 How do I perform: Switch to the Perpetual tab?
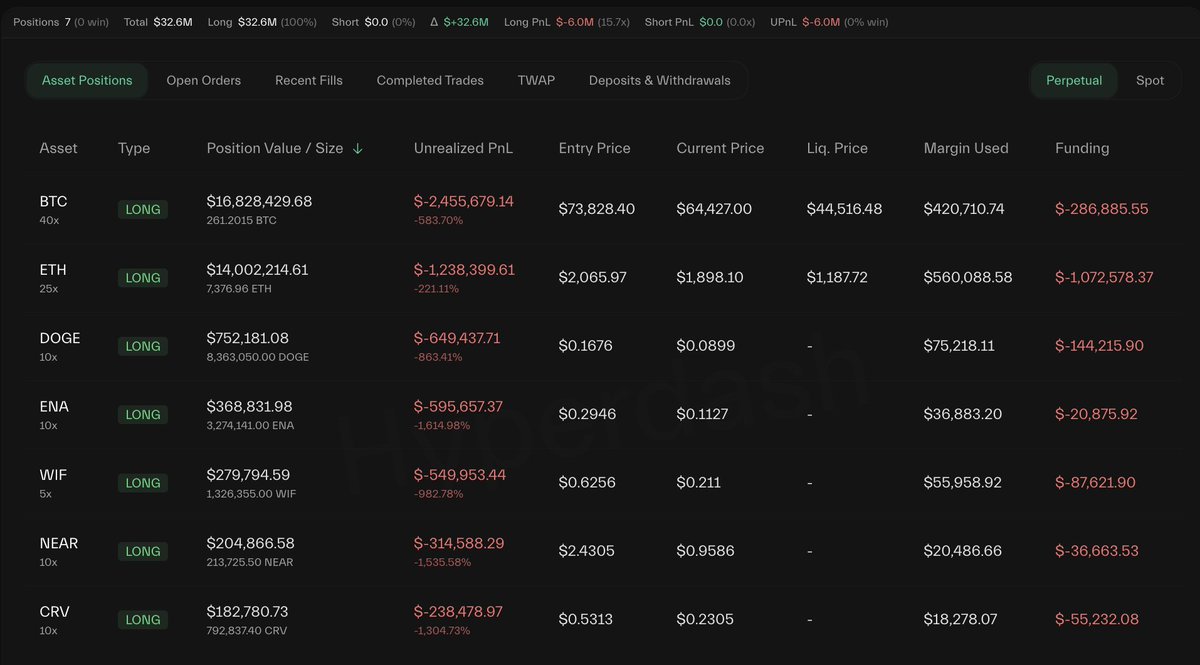click(x=1074, y=80)
